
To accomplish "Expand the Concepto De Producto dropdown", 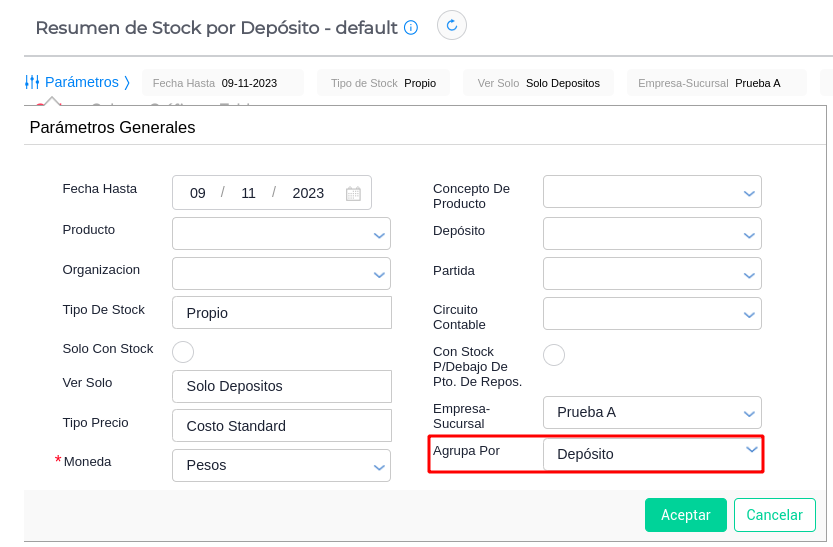I will tap(750, 193).
